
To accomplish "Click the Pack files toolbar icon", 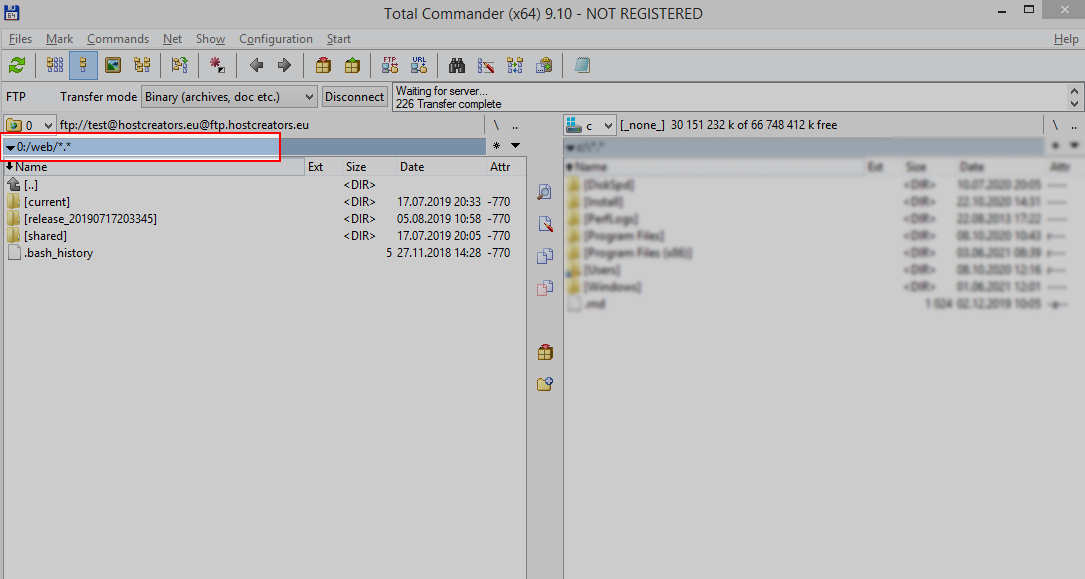I will [323, 66].
